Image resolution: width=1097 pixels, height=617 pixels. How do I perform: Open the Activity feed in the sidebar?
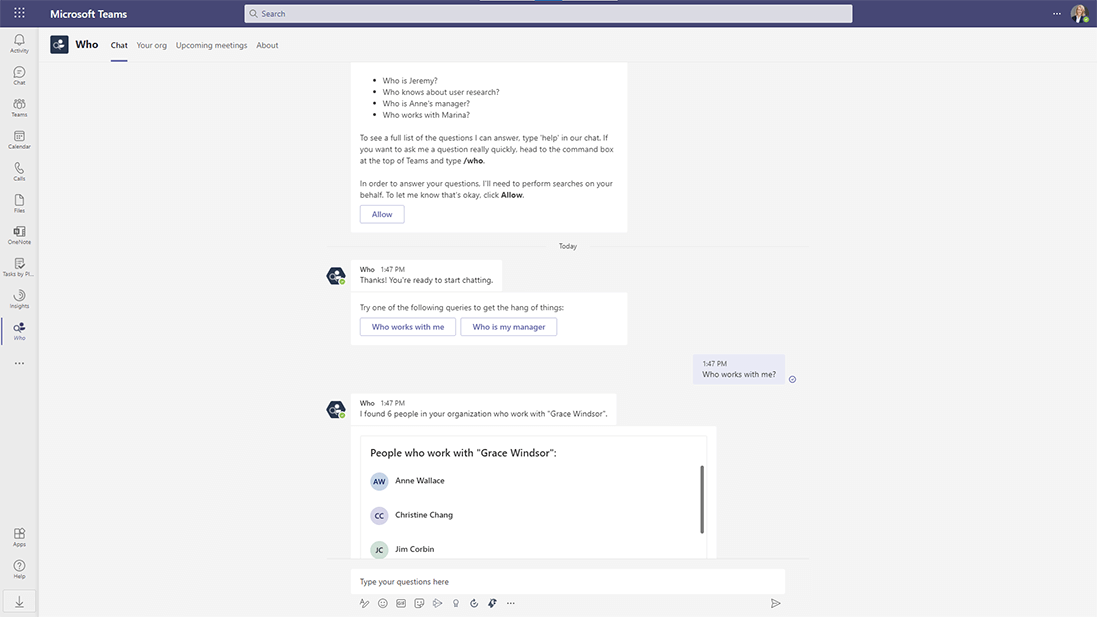point(18,42)
